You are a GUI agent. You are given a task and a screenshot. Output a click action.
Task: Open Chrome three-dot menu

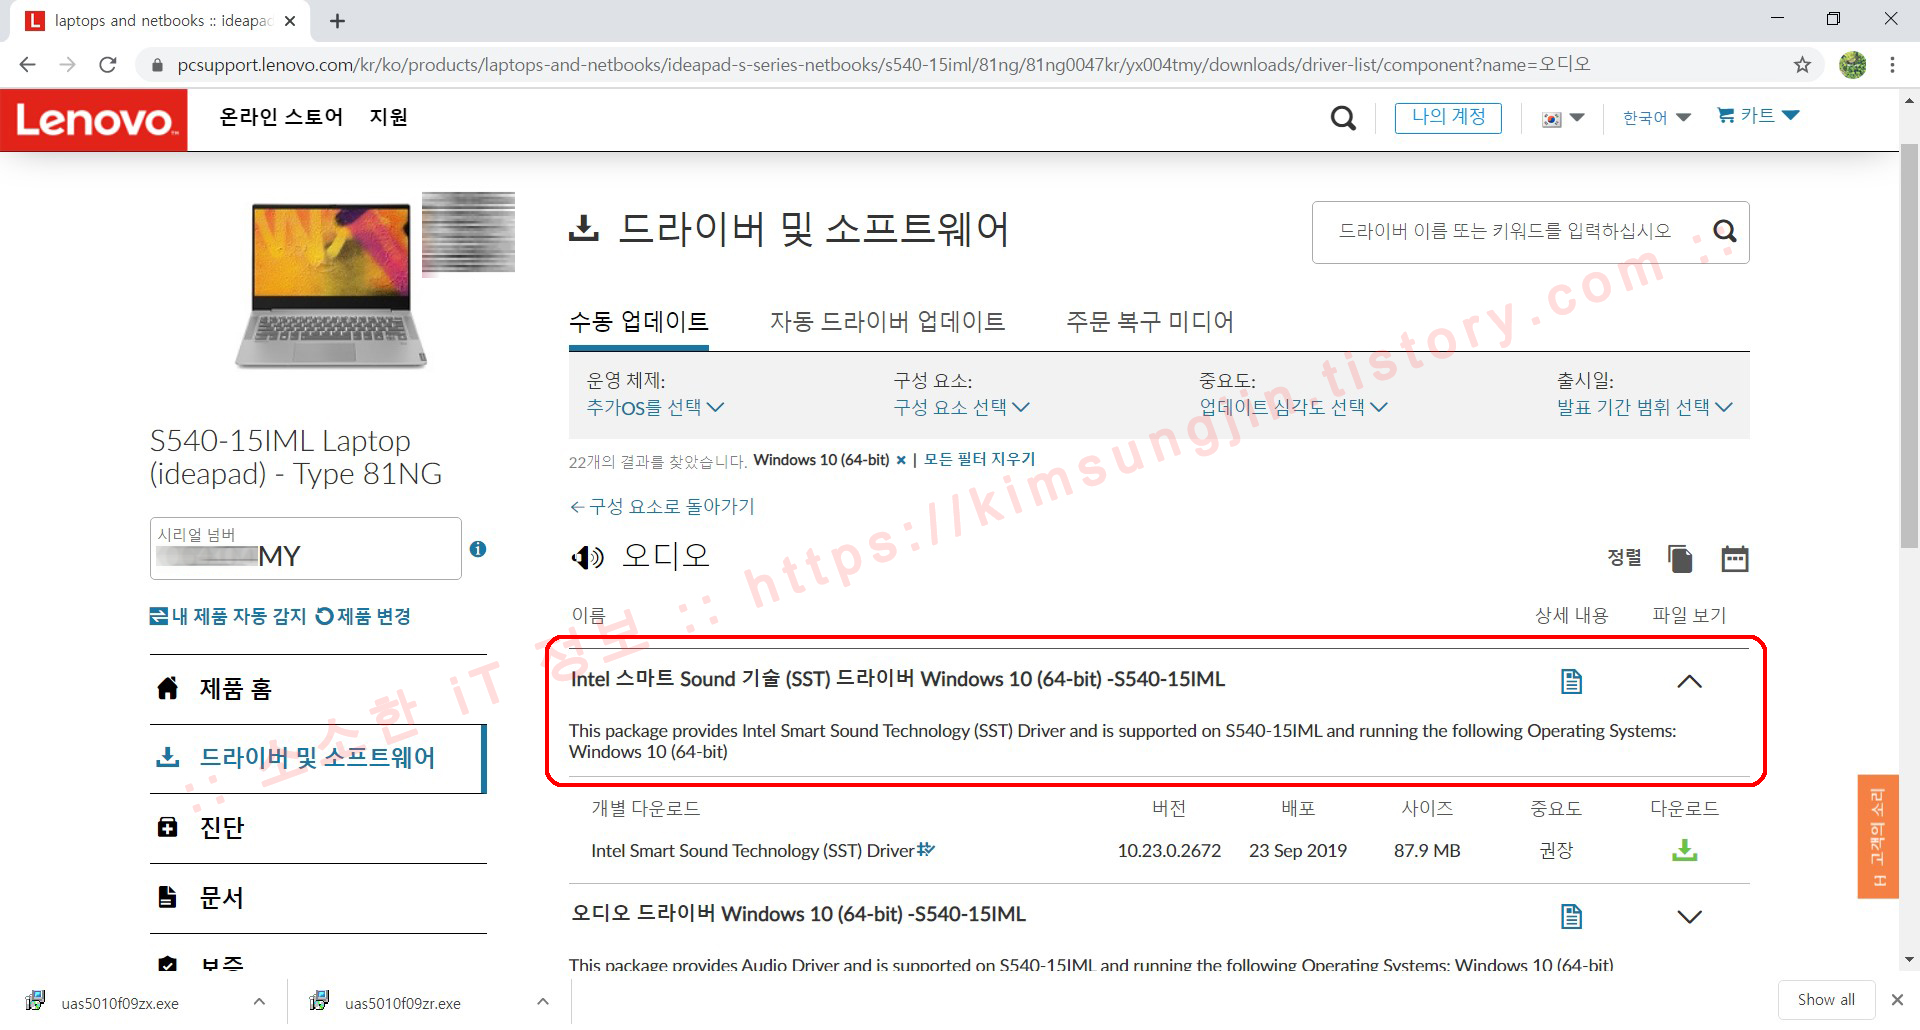1892,65
